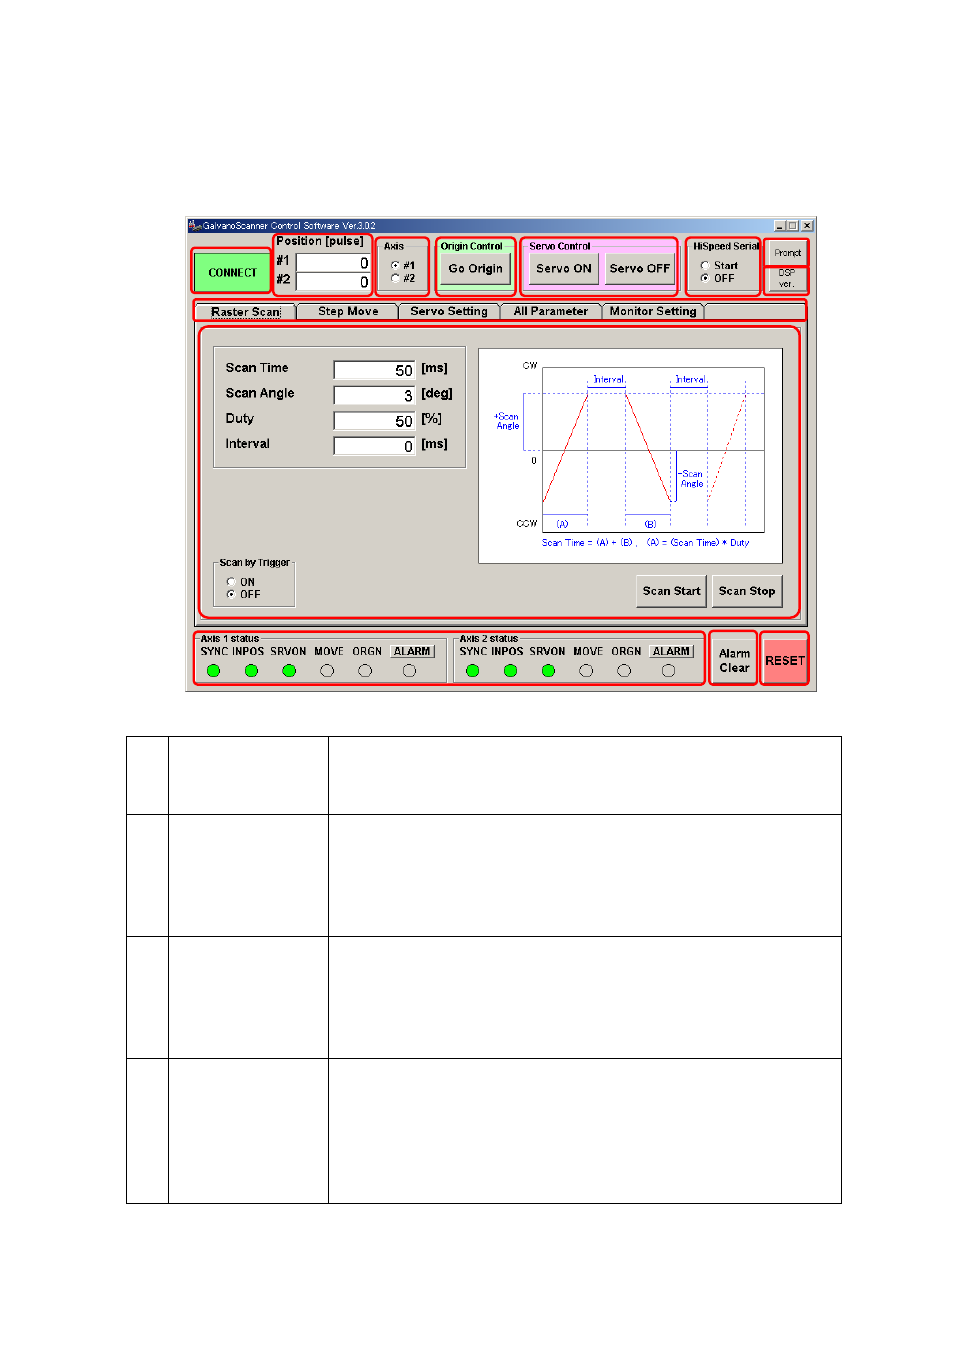The image size is (954, 1350).
Task: Click the Axis 1 MOVE indicator
Action: (x=327, y=671)
